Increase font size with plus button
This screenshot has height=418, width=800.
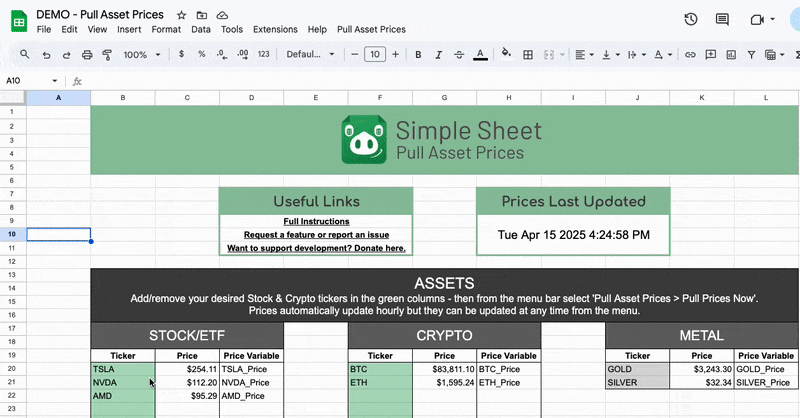tap(395, 54)
